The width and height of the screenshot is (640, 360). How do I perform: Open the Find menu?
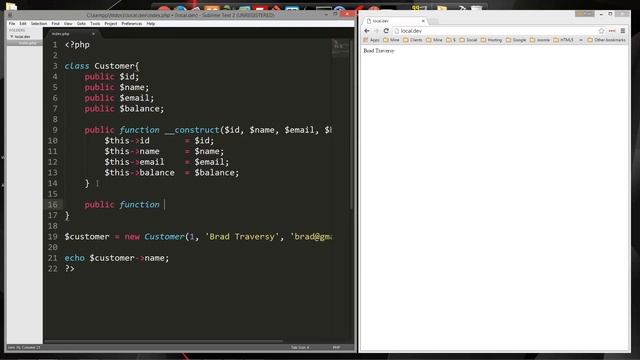tap(56, 24)
